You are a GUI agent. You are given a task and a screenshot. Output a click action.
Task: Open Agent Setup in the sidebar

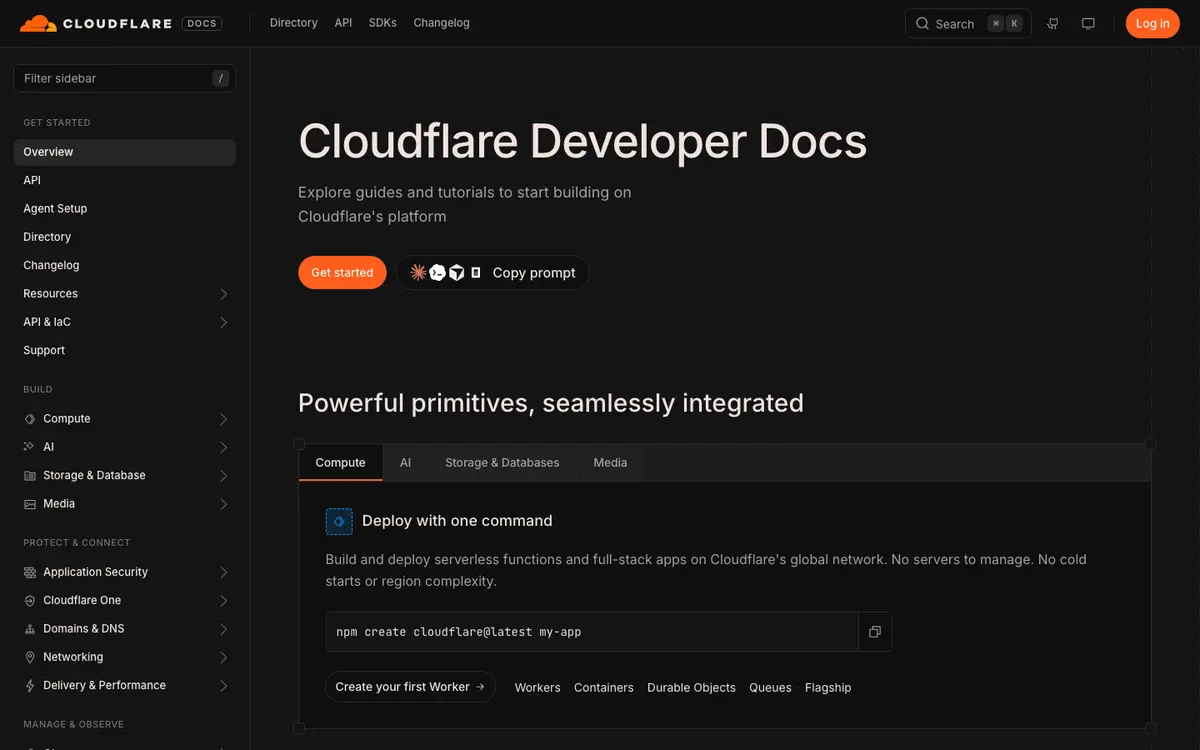pyautogui.click(x=125, y=209)
